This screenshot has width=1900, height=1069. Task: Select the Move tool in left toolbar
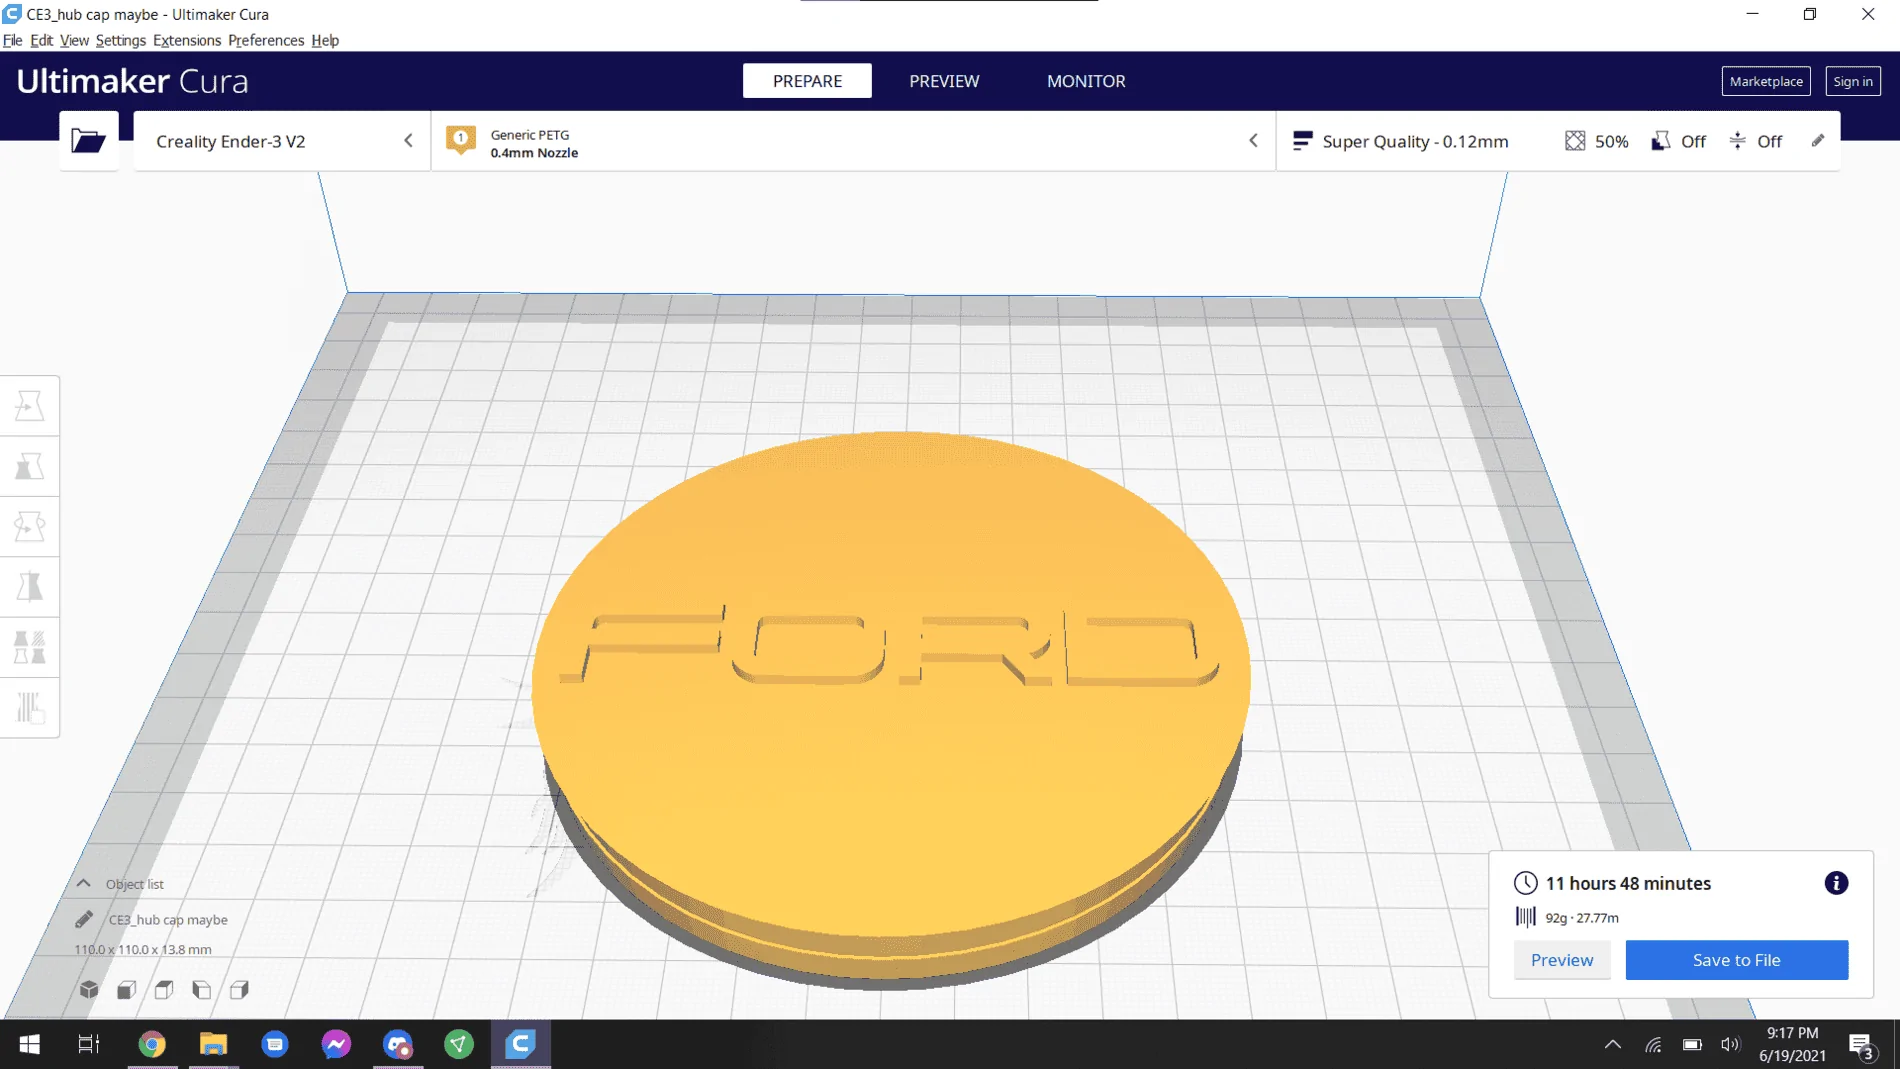tap(30, 406)
